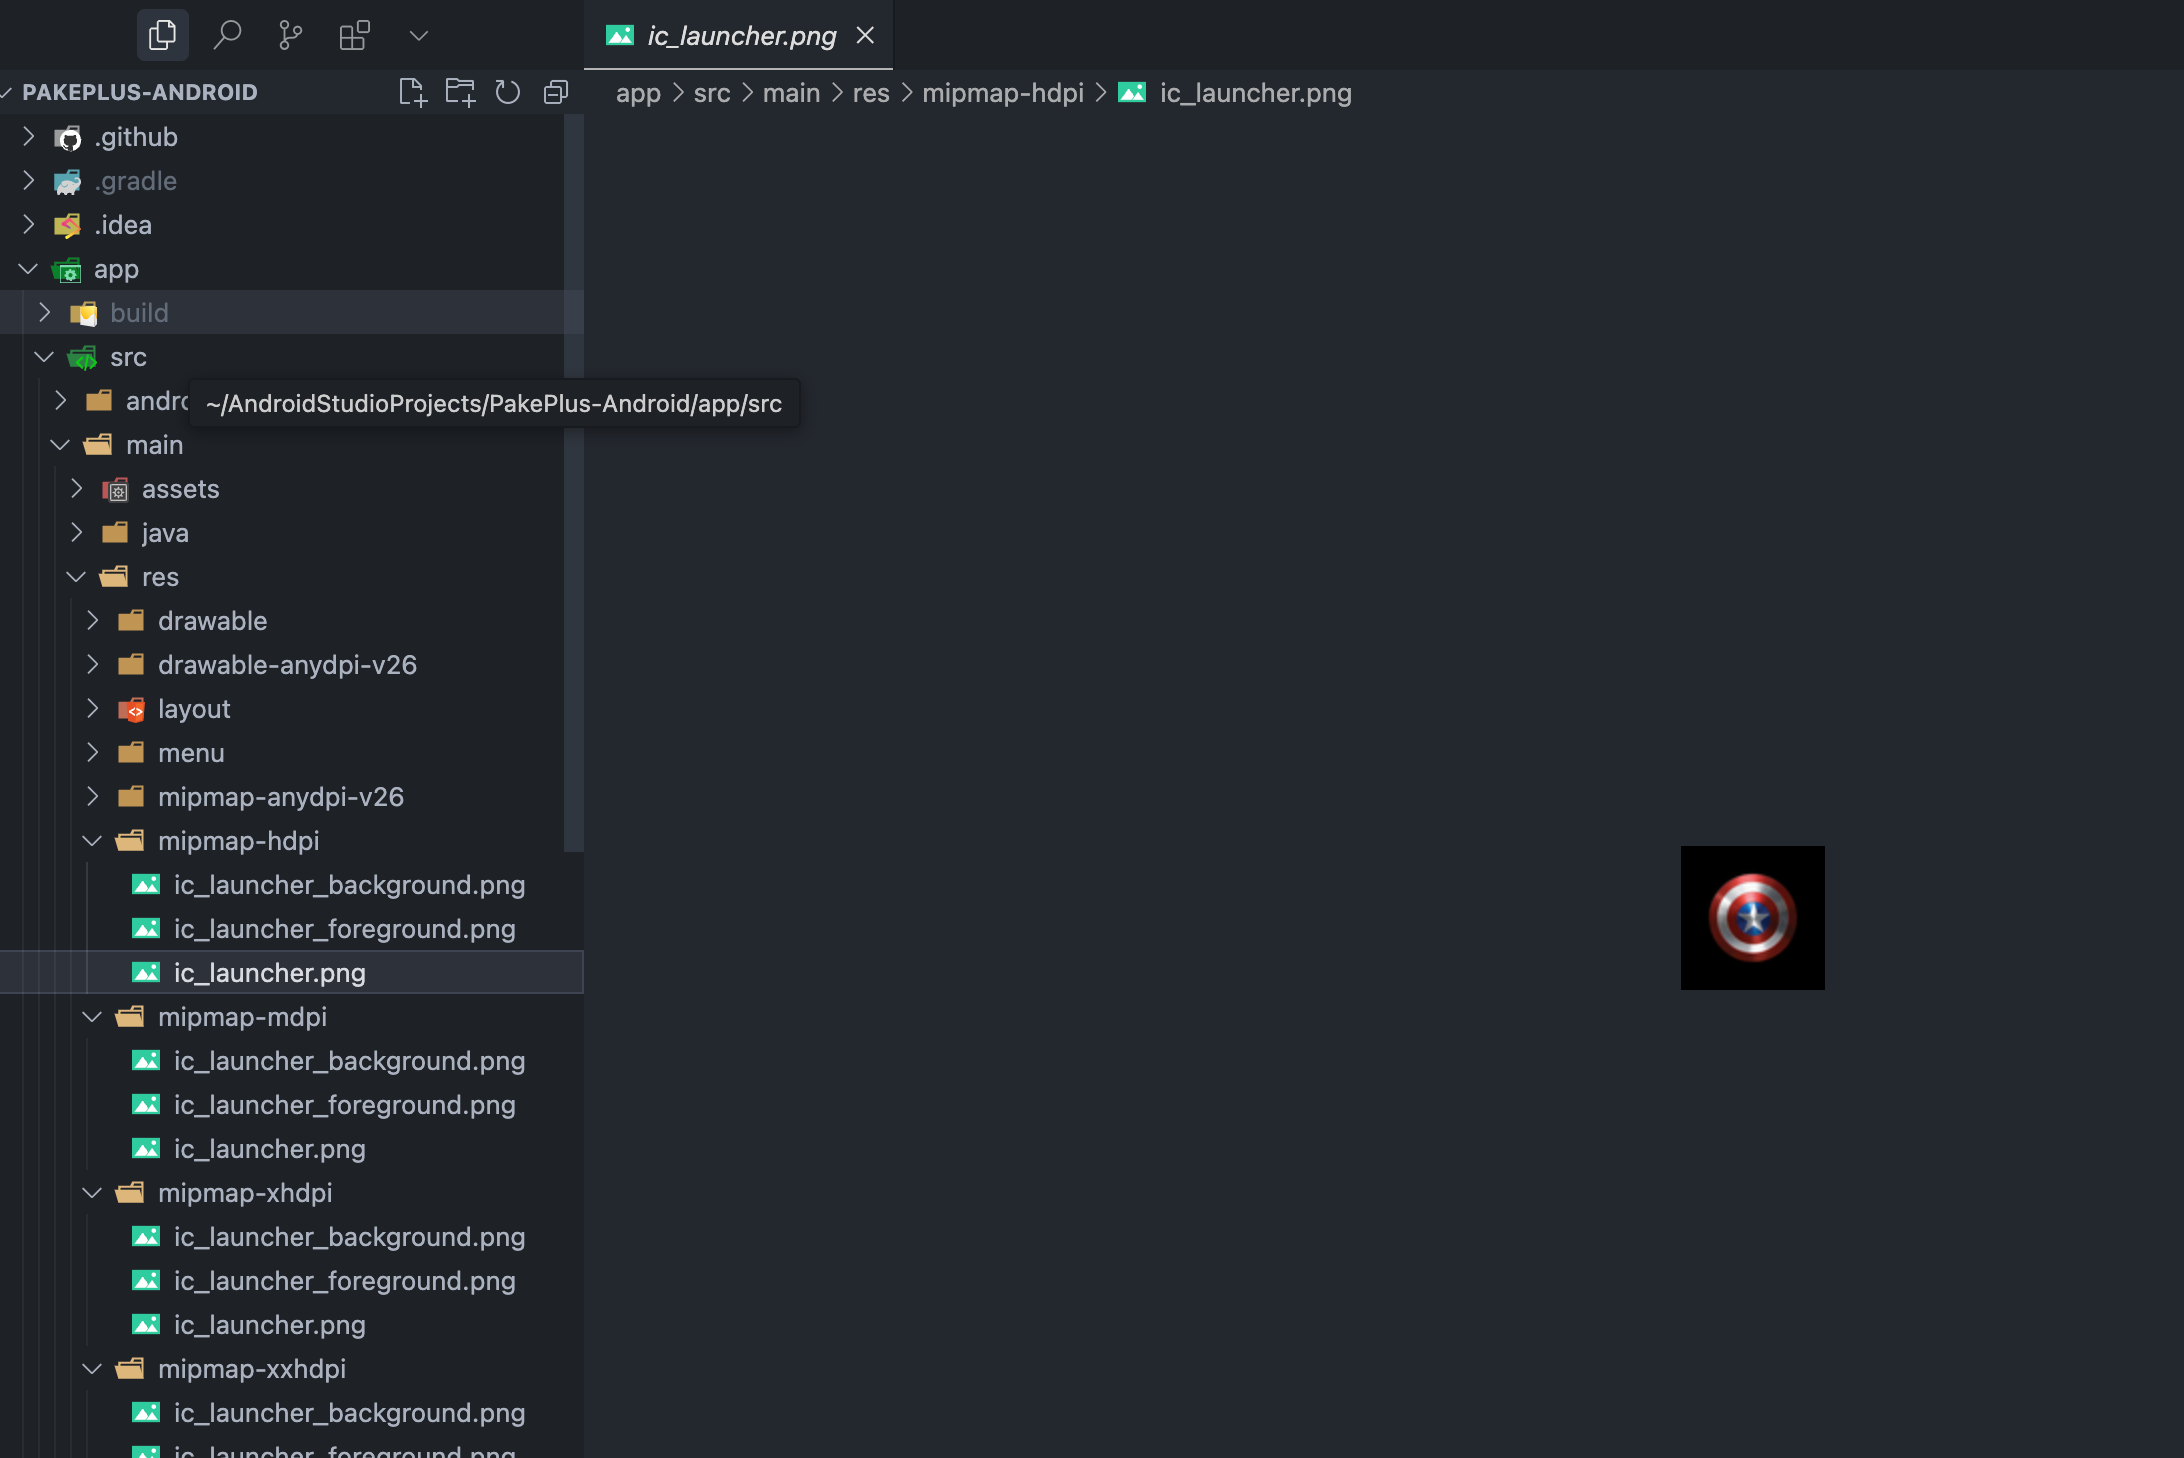Collapse all folders in Explorer

pos(555,92)
